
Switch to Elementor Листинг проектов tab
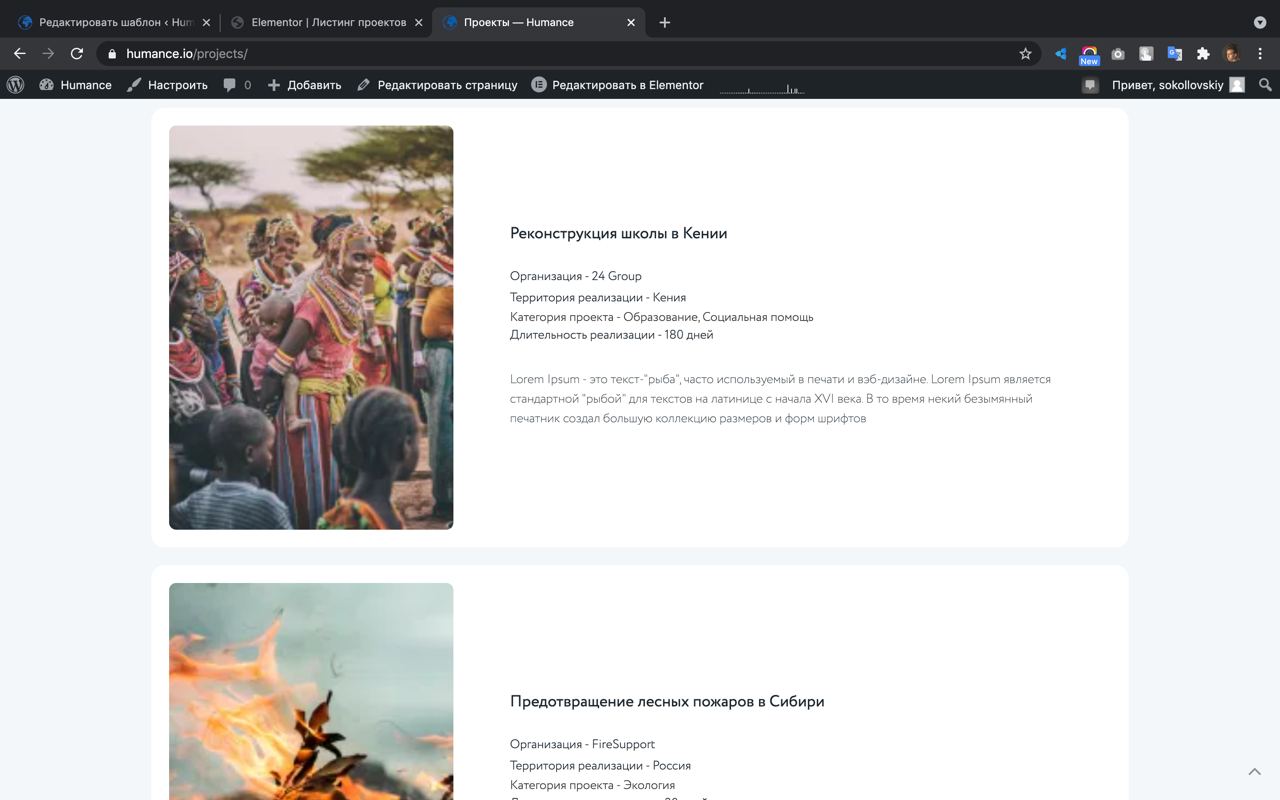328,22
